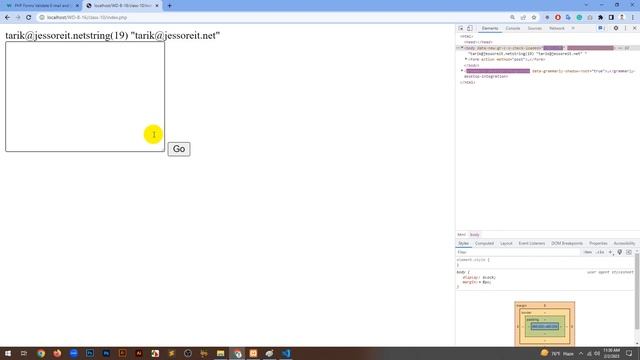Bookmark this page with the star icon

pyautogui.click(x=533, y=18)
